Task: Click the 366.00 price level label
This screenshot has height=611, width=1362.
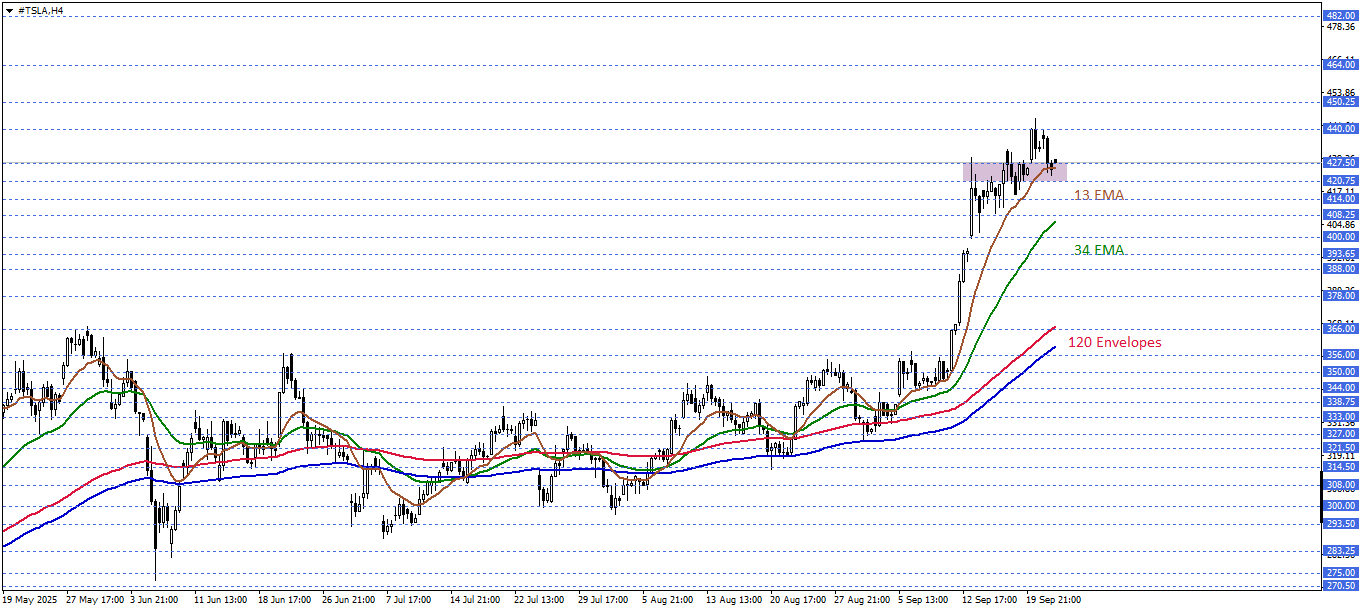Action: pyautogui.click(x=1339, y=329)
